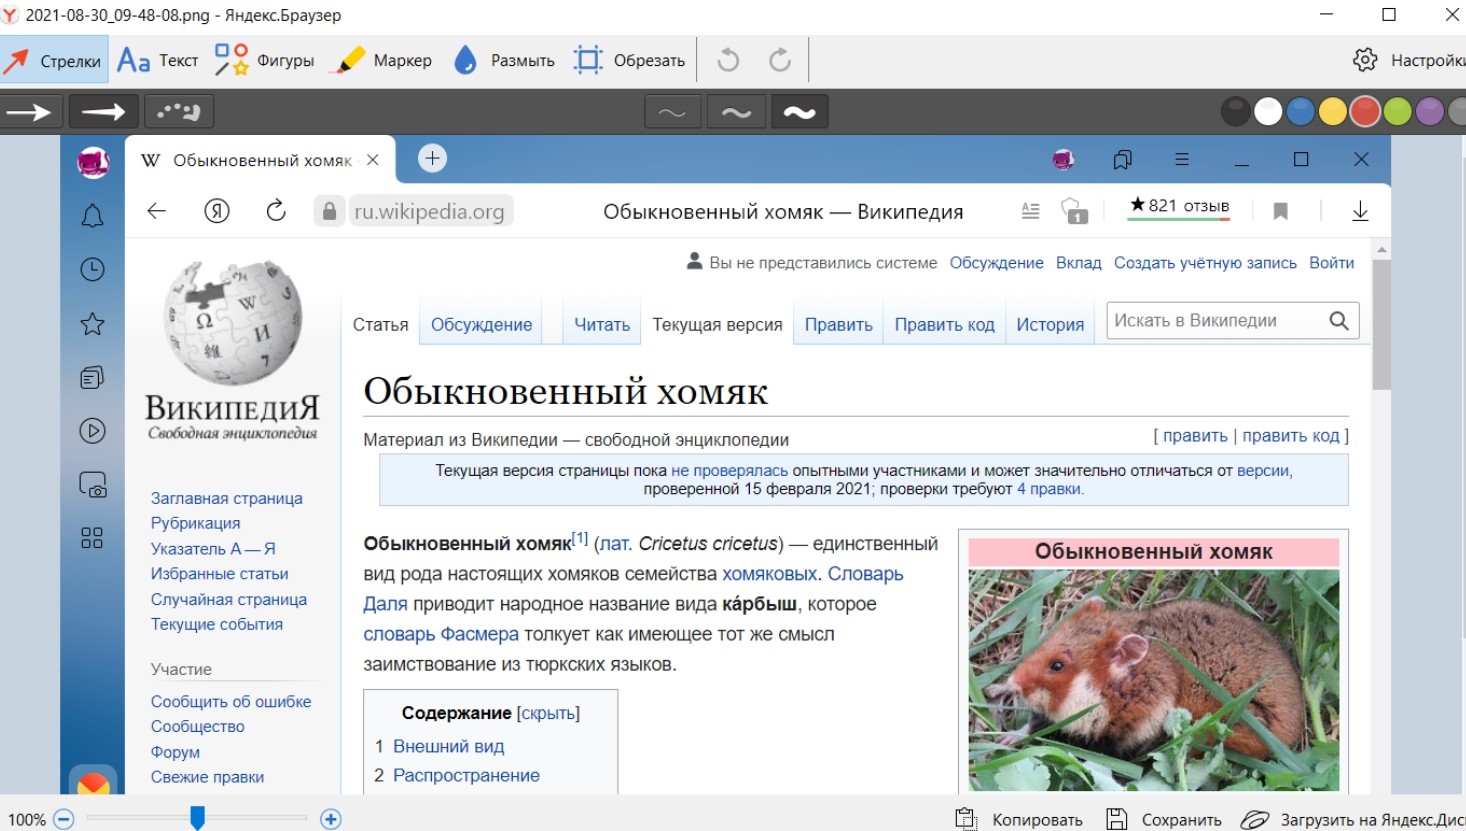Click the bell notifications sidebar icon
The height and width of the screenshot is (831, 1466).
(x=92, y=216)
